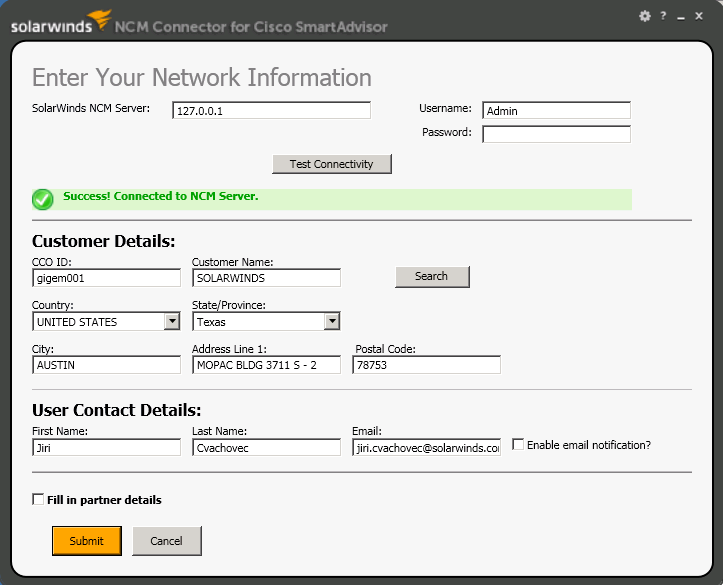The height and width of the screenshot is (585, 723).
Task: Open help with the question mark icon
Action: (663, 16)
